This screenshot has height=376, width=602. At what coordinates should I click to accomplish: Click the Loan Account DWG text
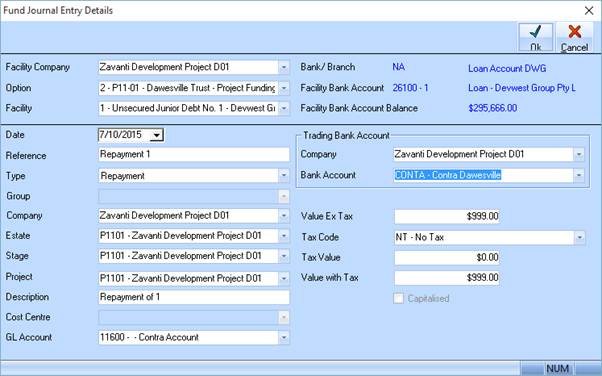tap(507, 69)
